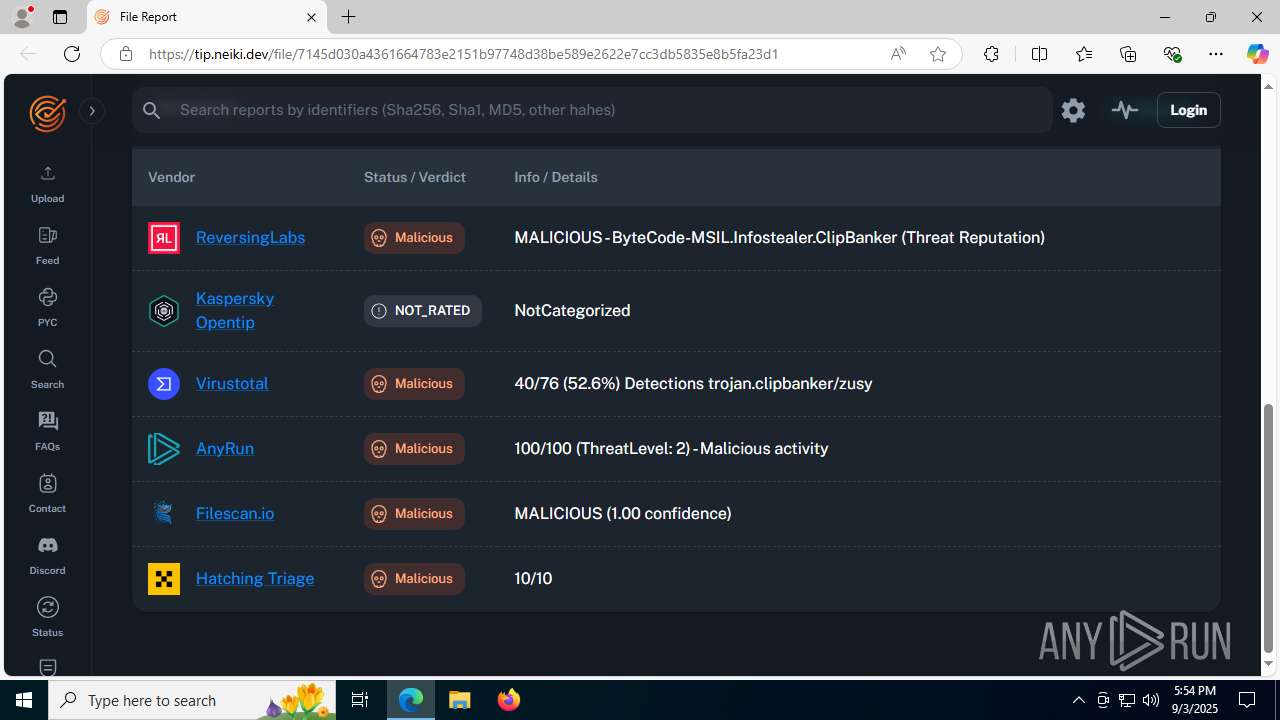The height and width of the screenshot is (720, 1280).
Task: Open the Upload page in sidebar
Action: (x=47, y=184)
